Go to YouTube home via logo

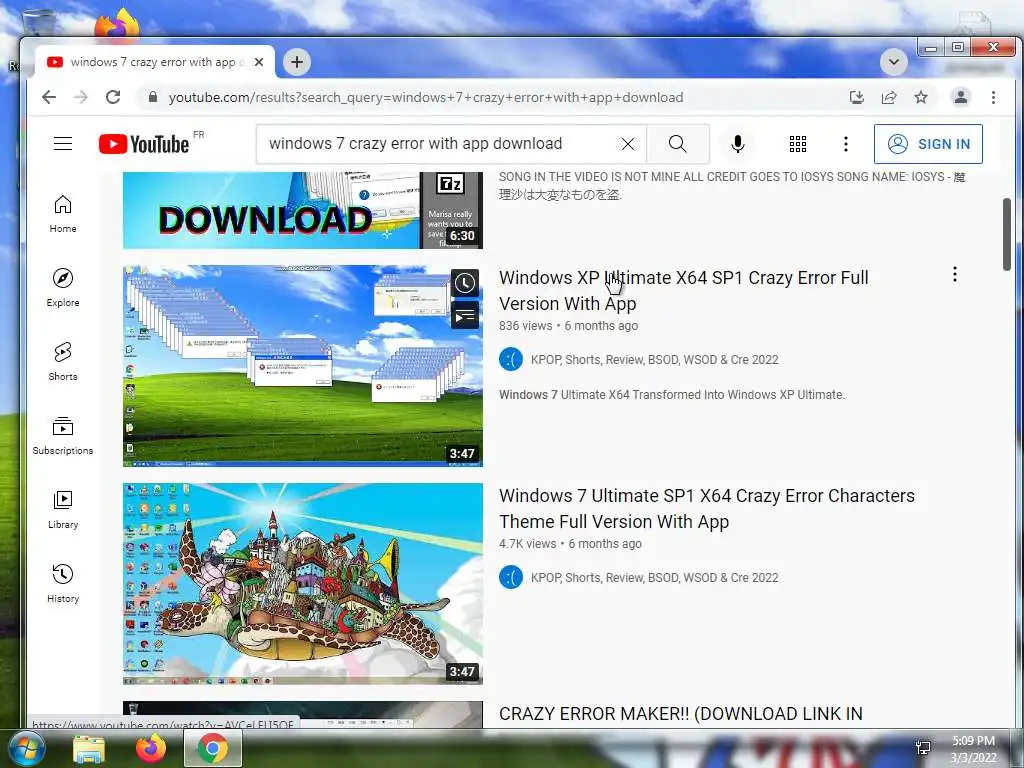(145, 144)
